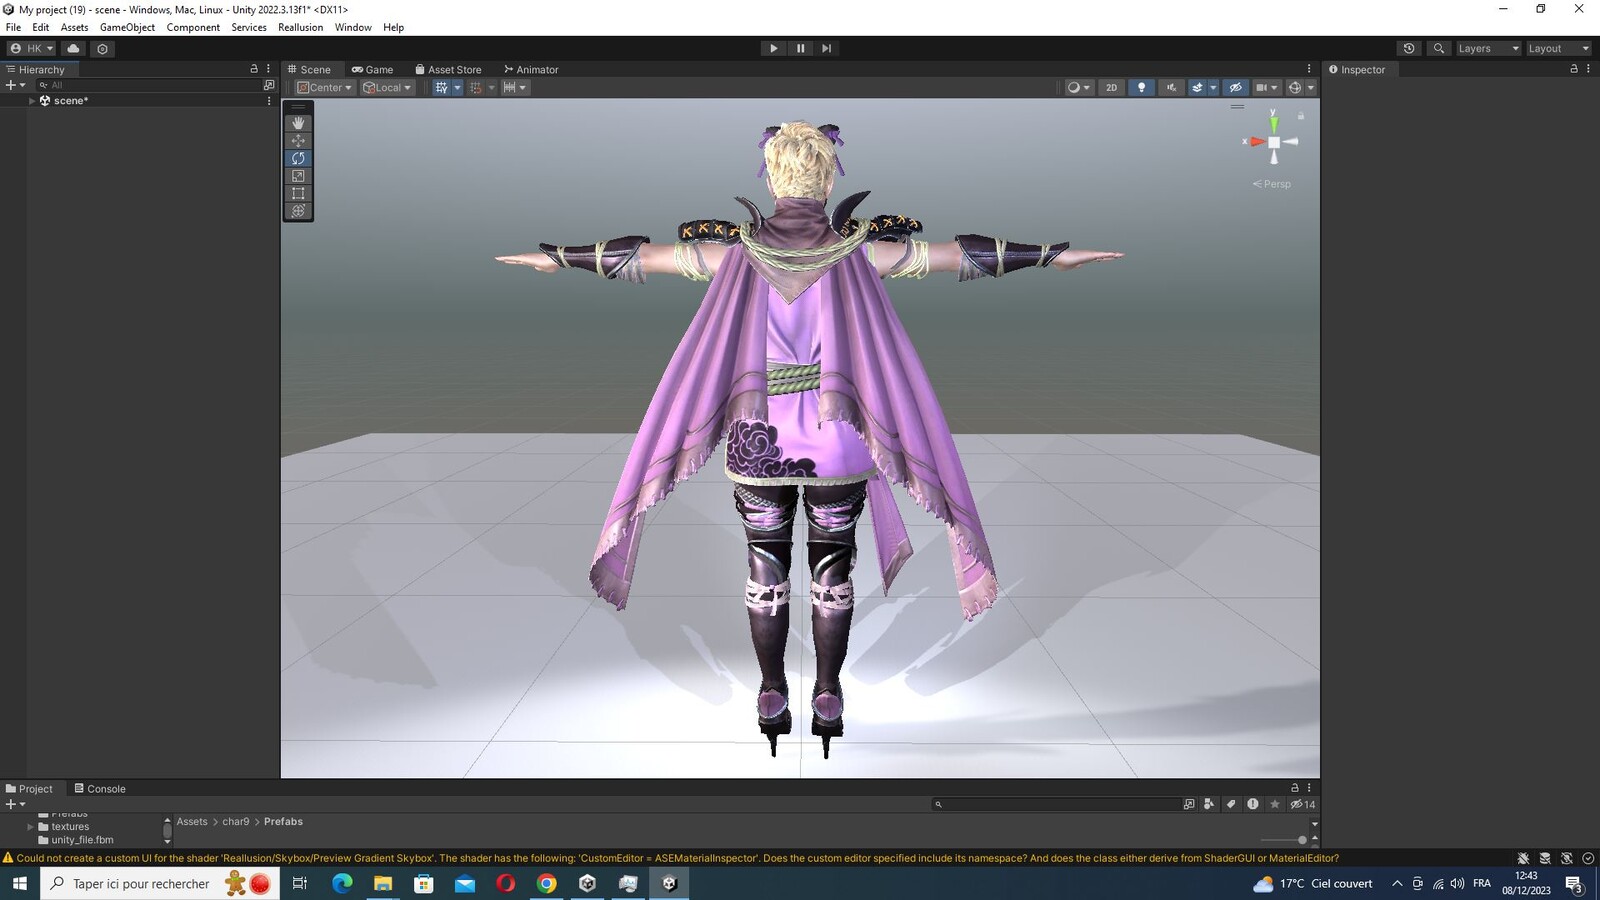The height and width of the screenshot is (900, 1600).
Task: Click the shader warning message in status bar
Action: 678,858
